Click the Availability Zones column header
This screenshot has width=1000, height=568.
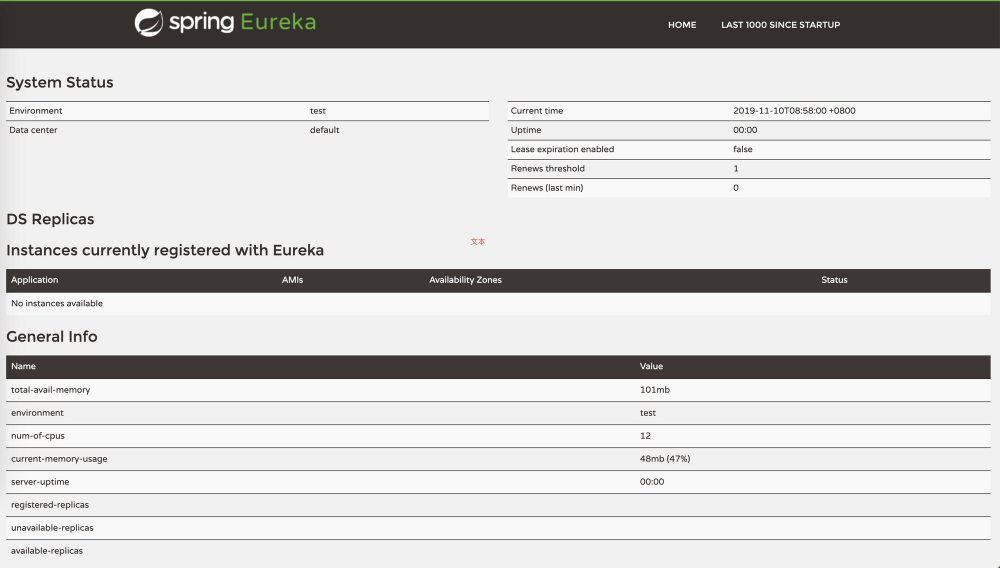coord(465,280)
